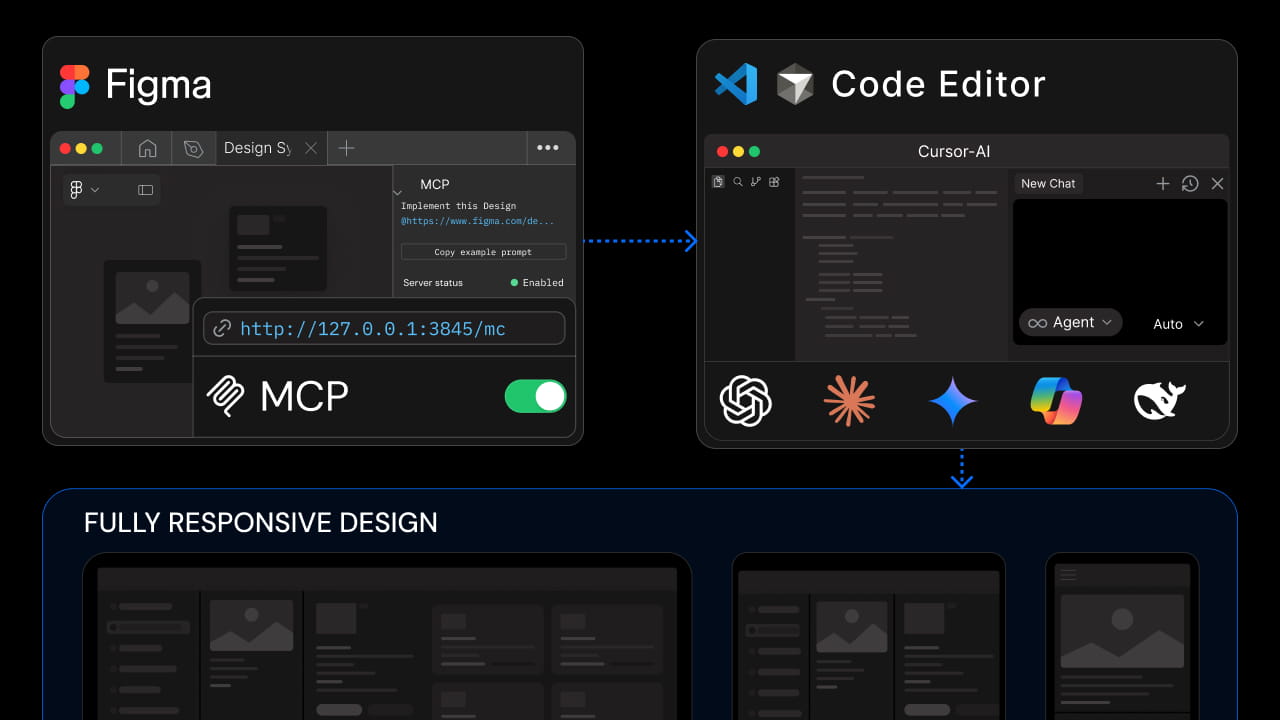Open the Extensions view in Cursor

tap(773, 181)
